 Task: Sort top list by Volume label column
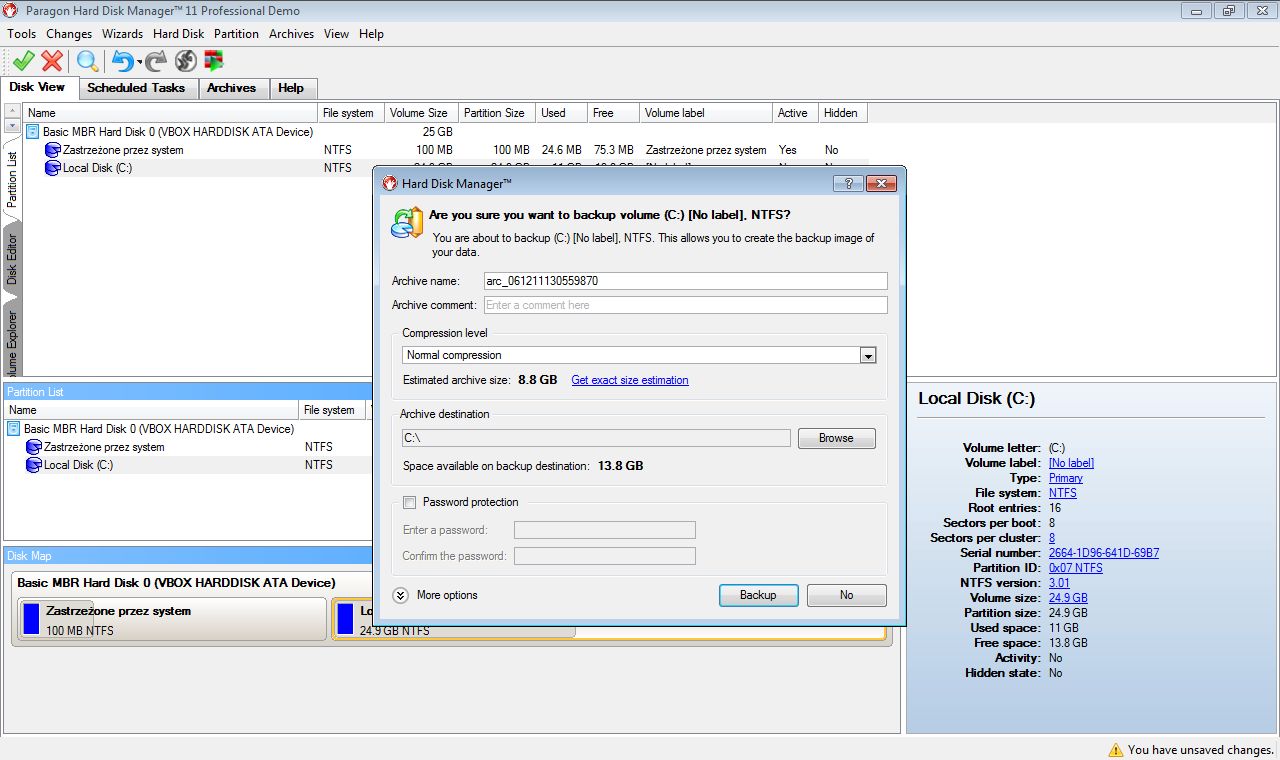point(705,113)
